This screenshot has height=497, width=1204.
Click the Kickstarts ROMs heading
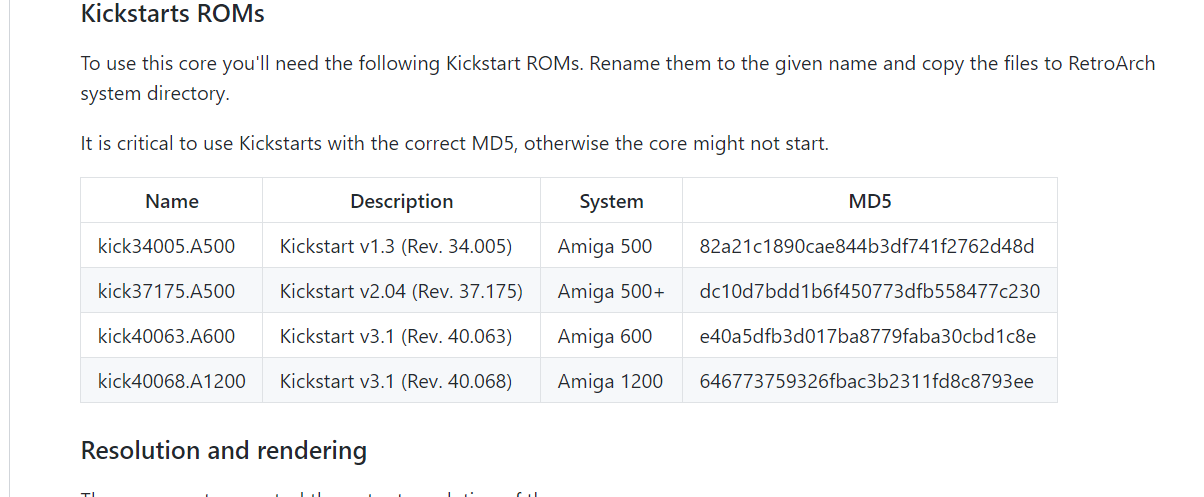click(172, 15)
